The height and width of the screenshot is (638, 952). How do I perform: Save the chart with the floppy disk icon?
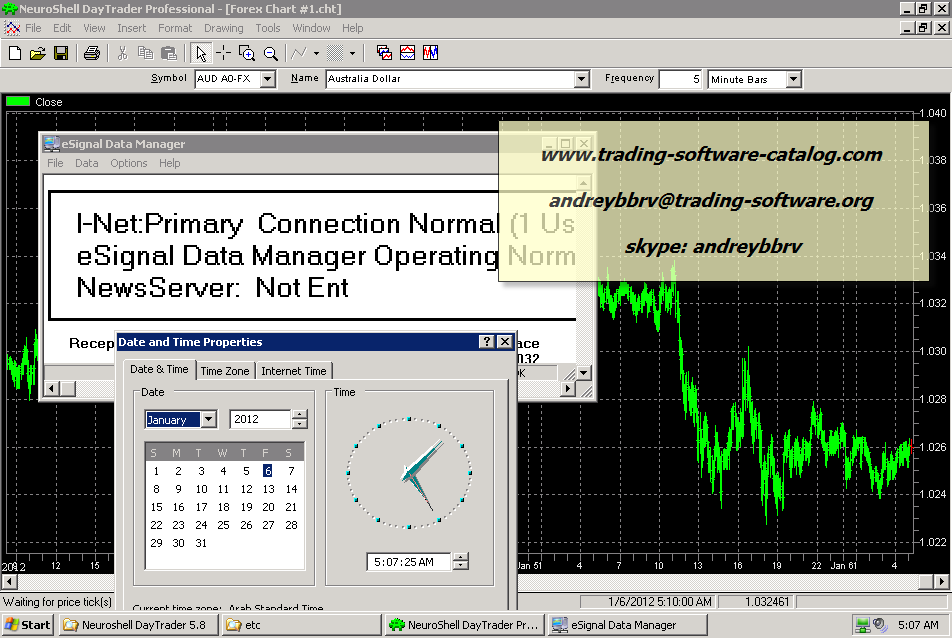(x=60, y=53)
